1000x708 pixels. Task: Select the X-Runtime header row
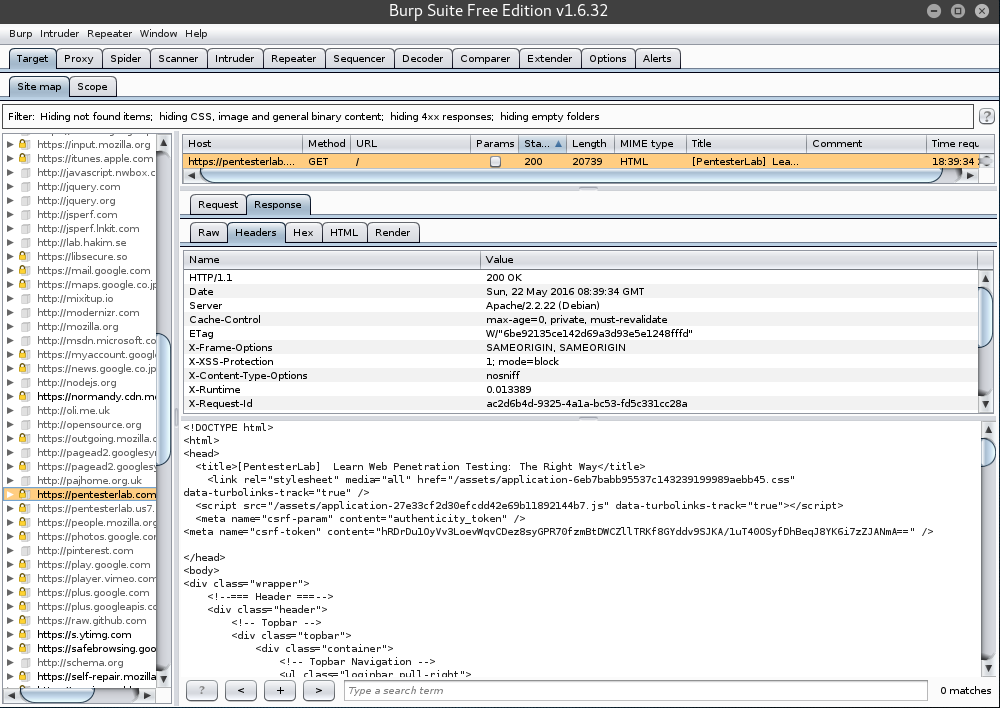(580, 390)
